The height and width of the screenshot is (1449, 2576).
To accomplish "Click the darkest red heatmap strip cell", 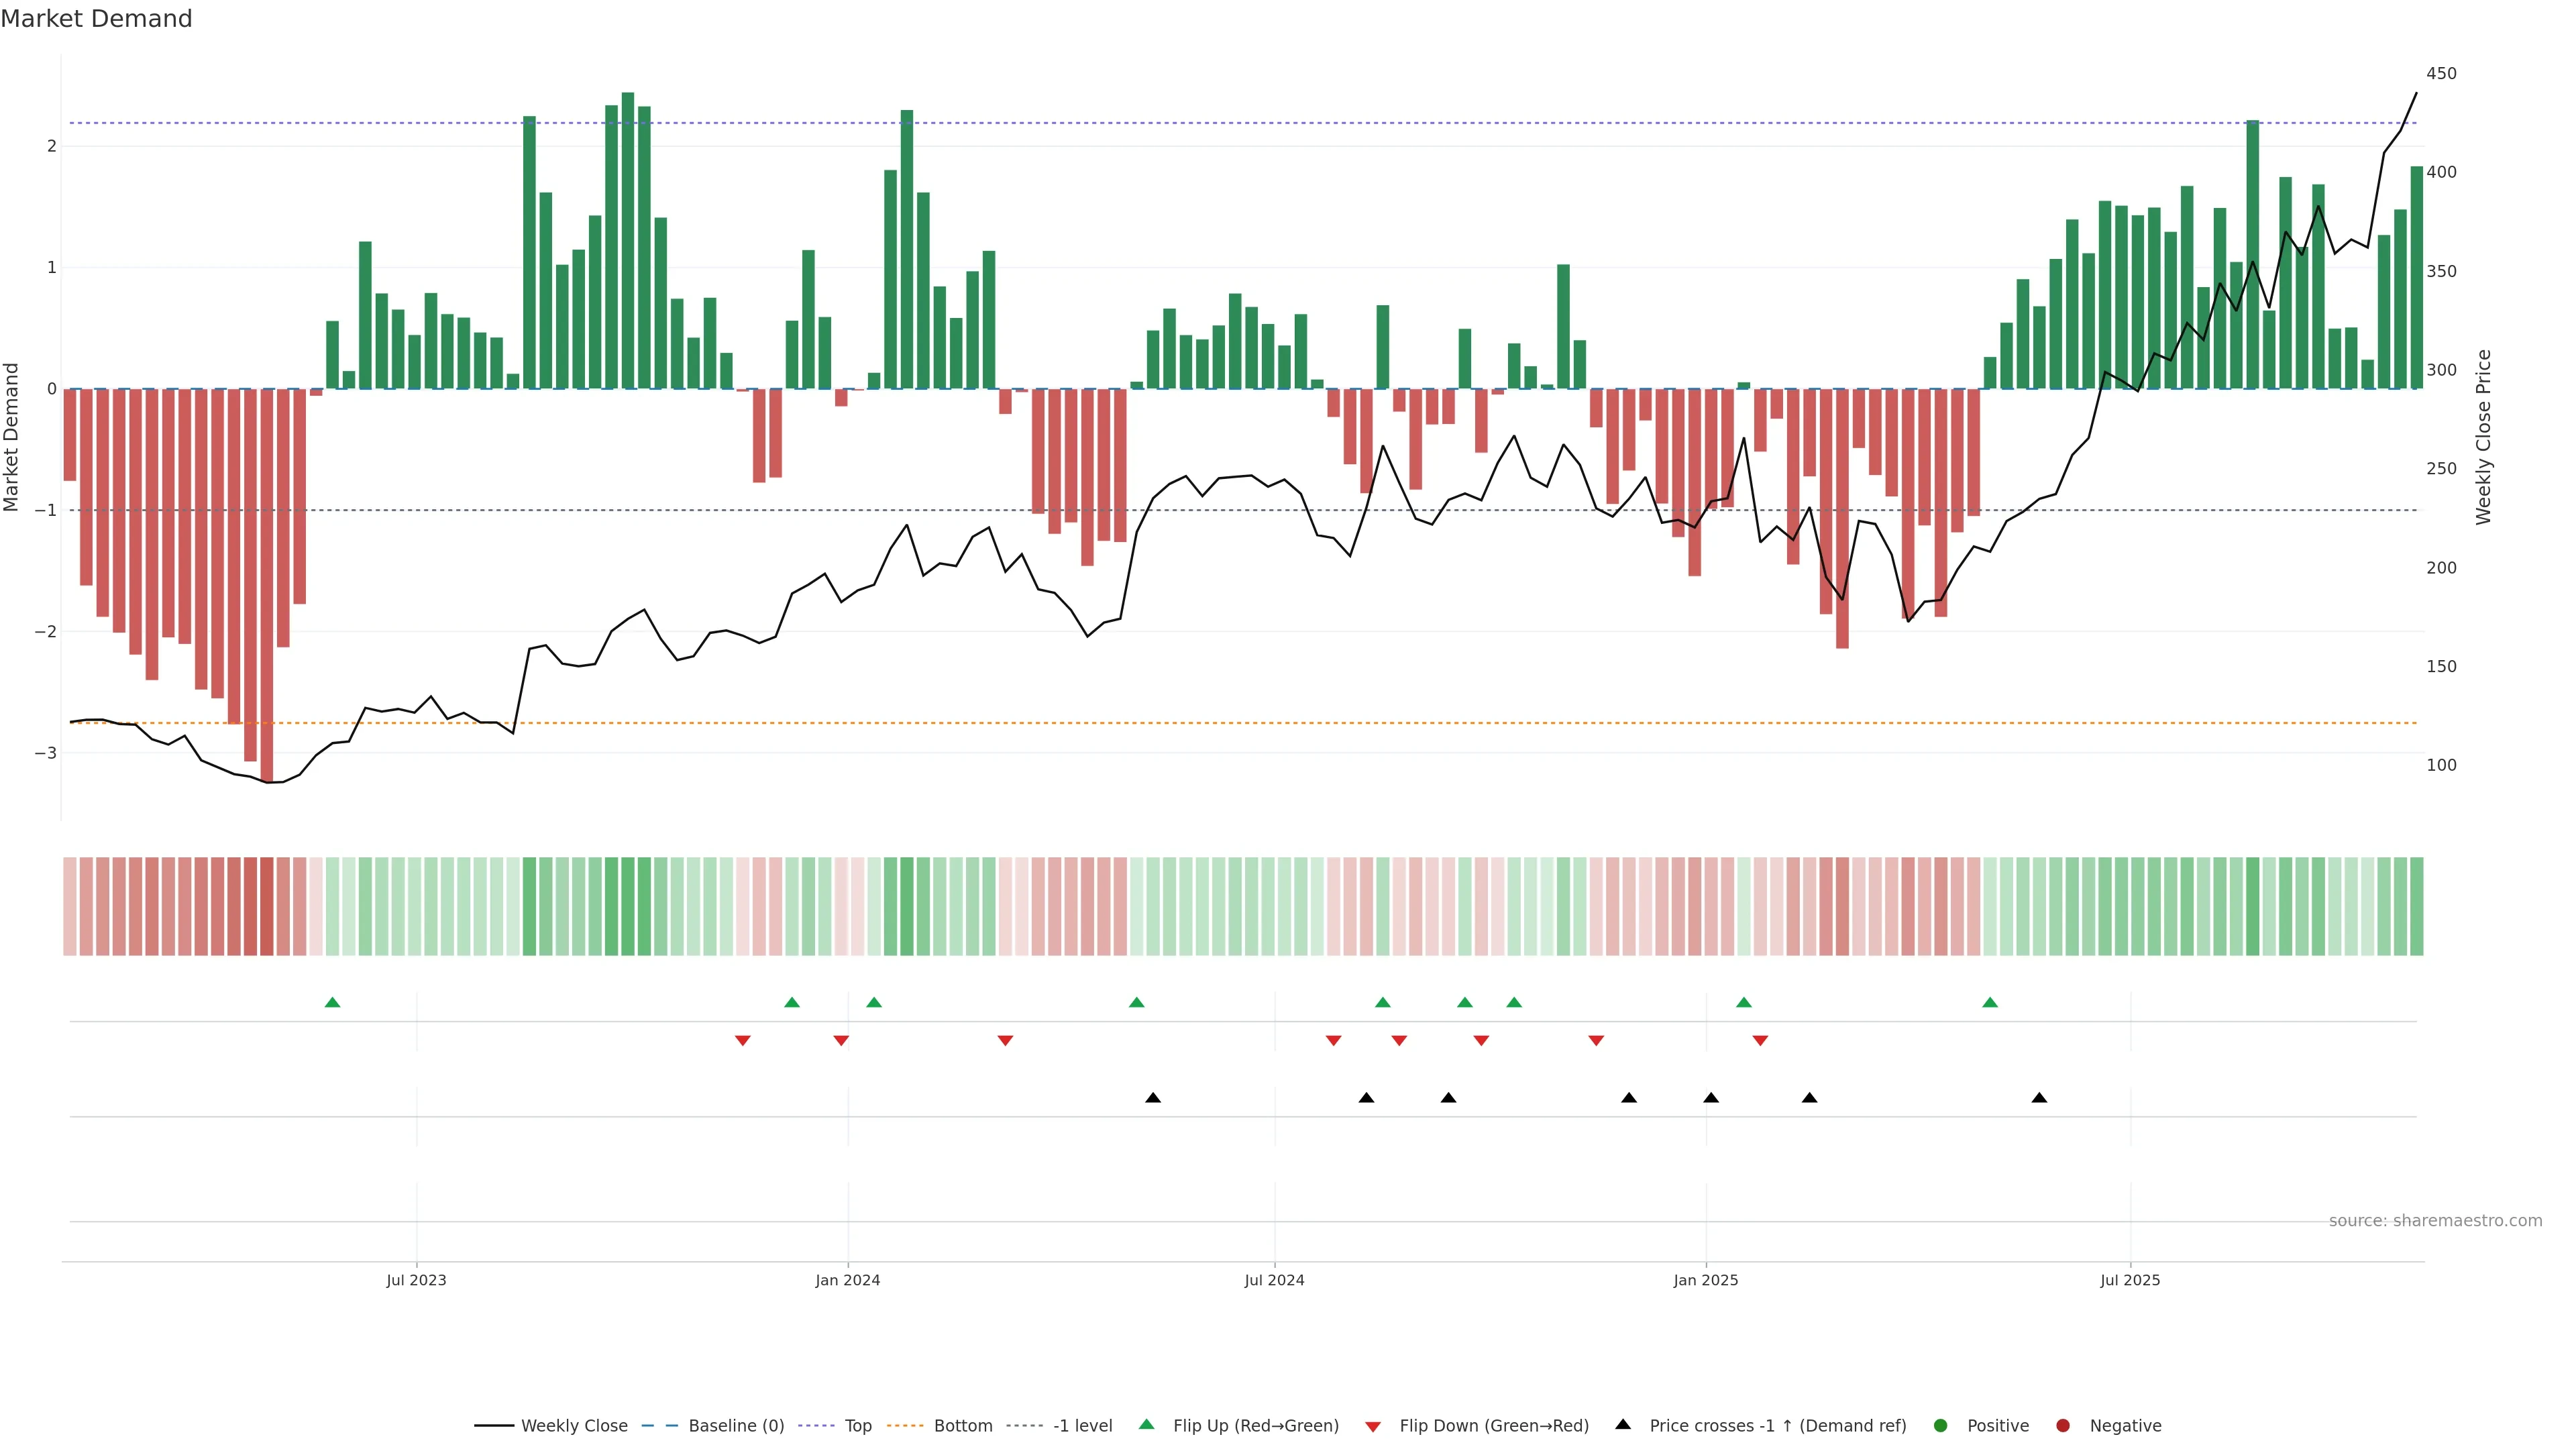I will (x=267, y=906).
